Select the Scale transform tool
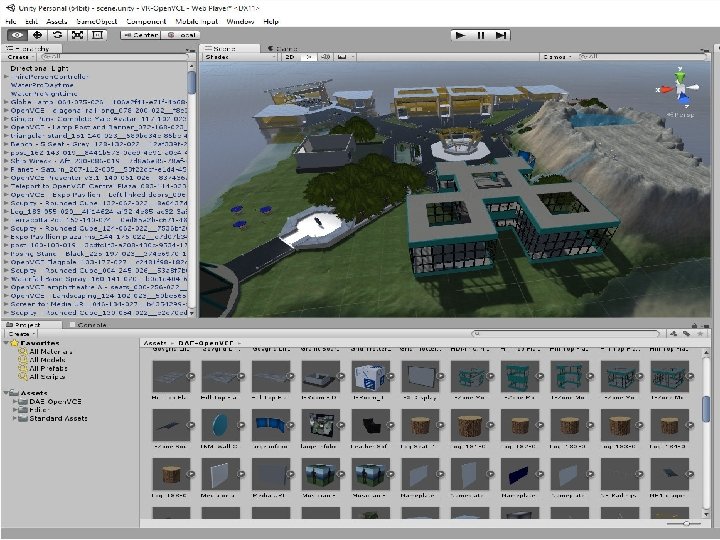 coord(77,35)
